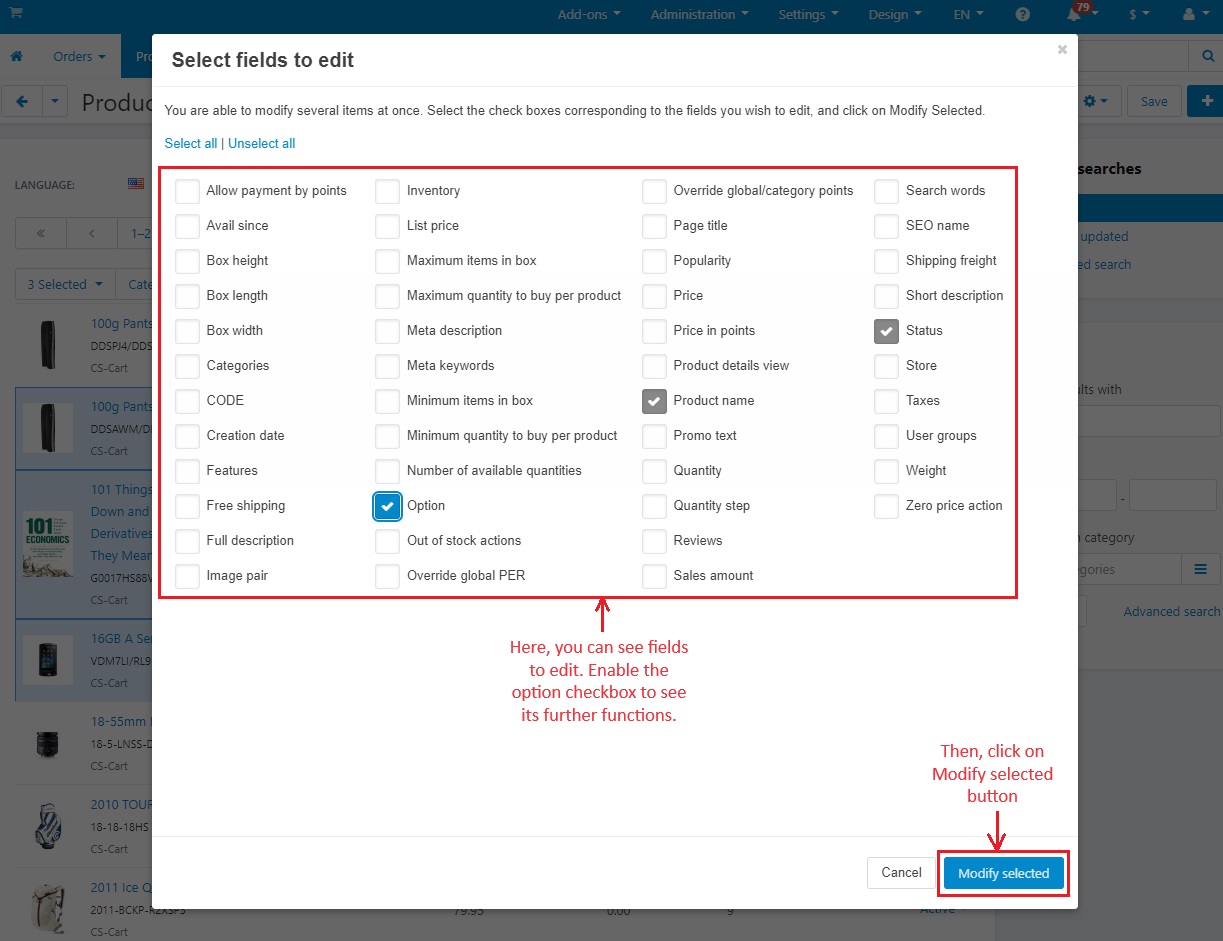Select the SEO name checkbox

tap(886, 226)
